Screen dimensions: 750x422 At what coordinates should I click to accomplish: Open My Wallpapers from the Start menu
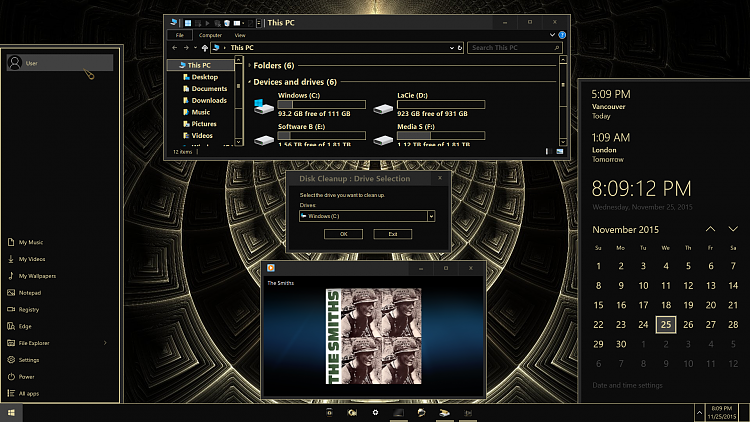(60, 276)
